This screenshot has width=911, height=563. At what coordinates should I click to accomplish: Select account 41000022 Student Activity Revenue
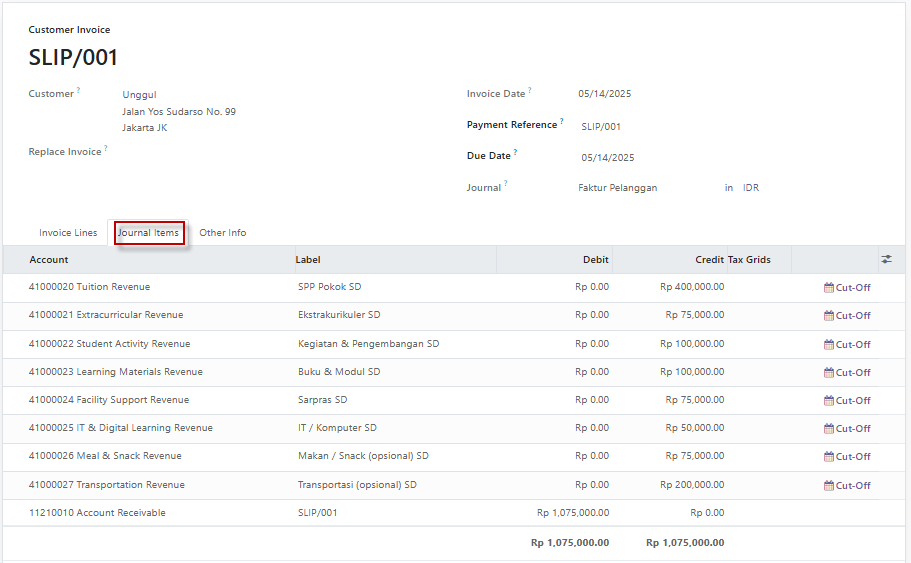(x=109, y=343)
